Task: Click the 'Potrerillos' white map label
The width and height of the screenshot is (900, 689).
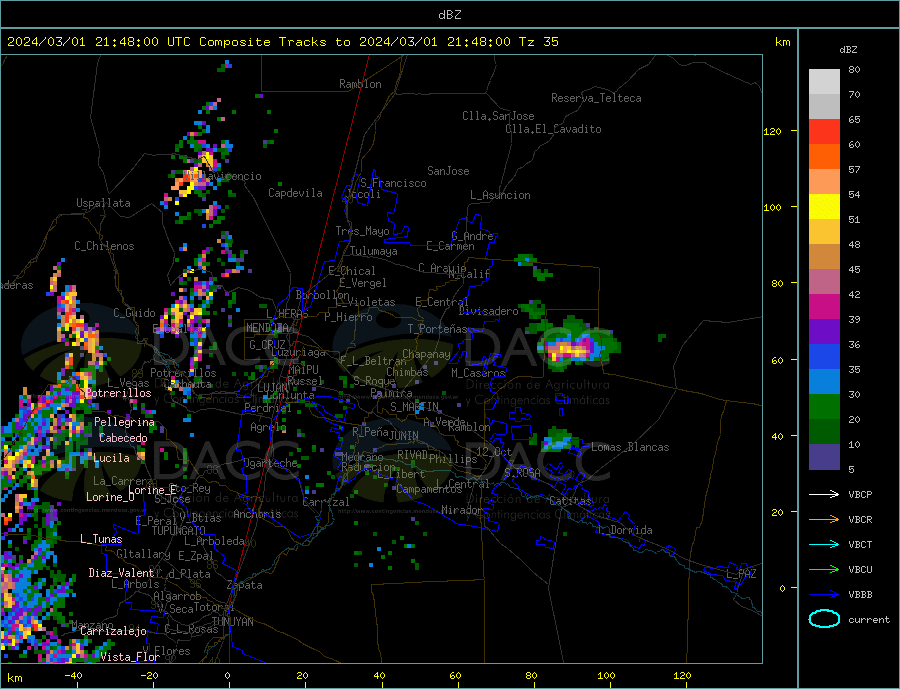Action: pyautogui.click(x=118, y=393)
